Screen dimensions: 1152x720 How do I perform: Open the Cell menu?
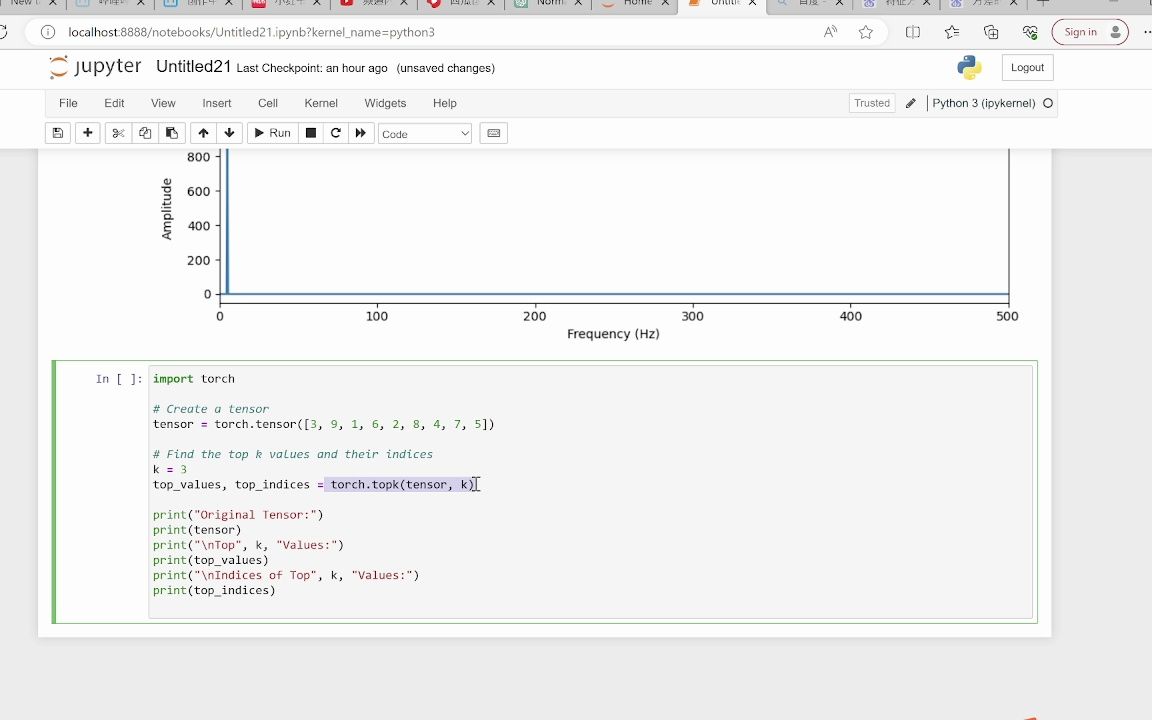tap(268, 104)
